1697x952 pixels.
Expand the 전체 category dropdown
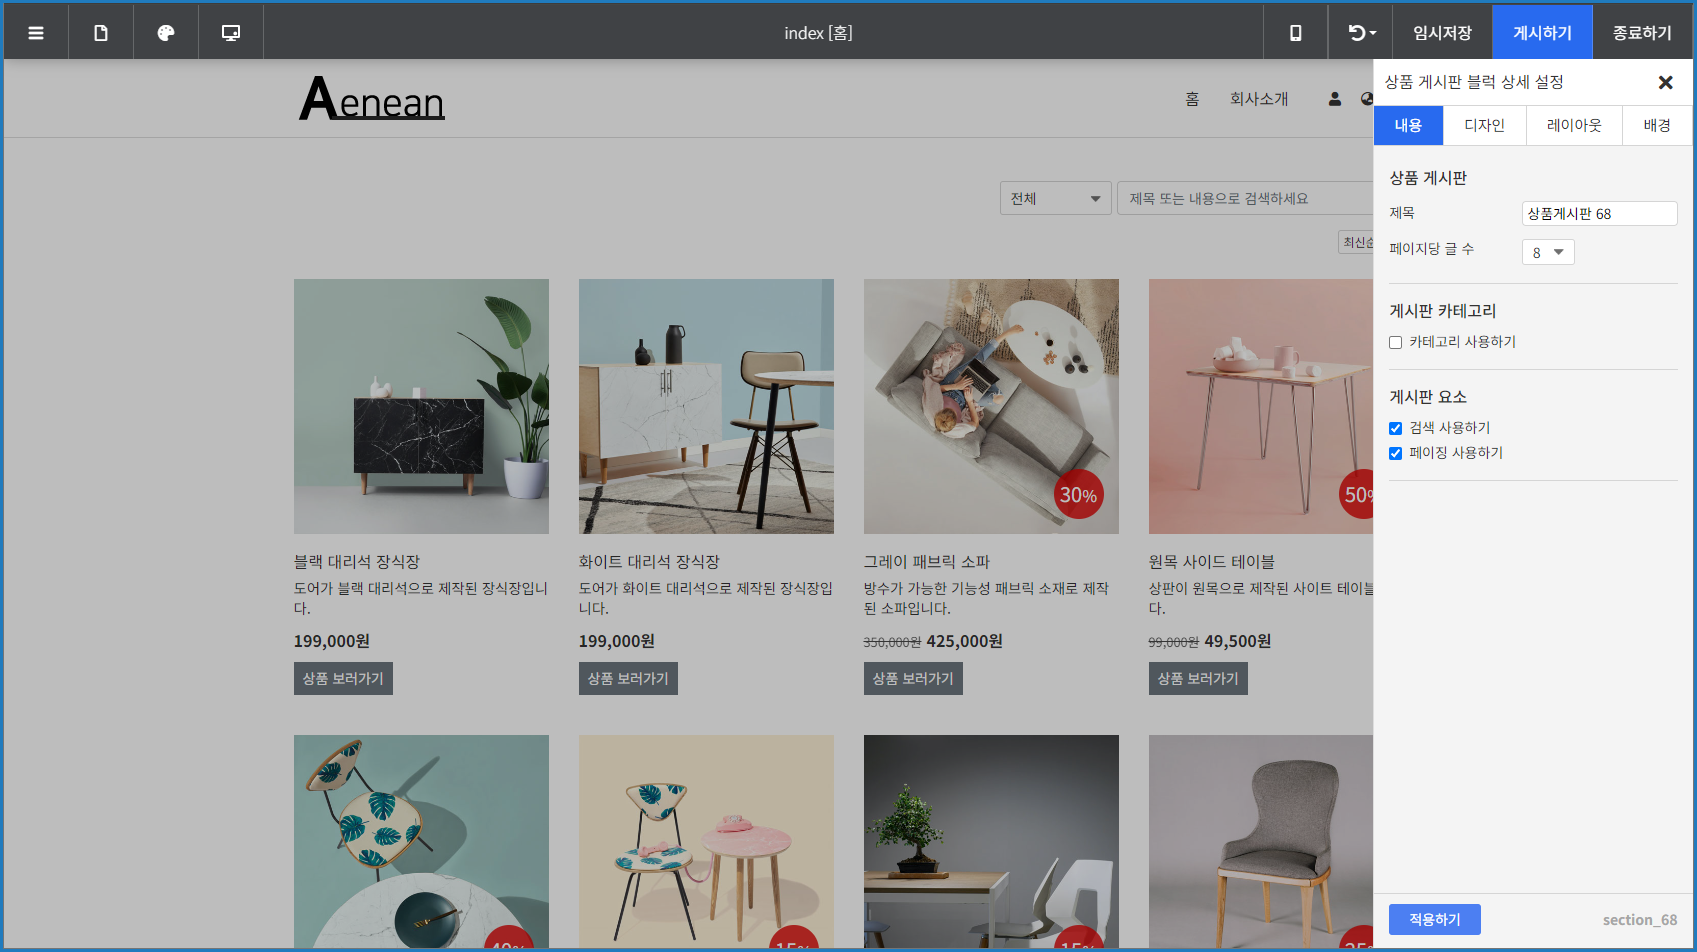click(1055, 199)
